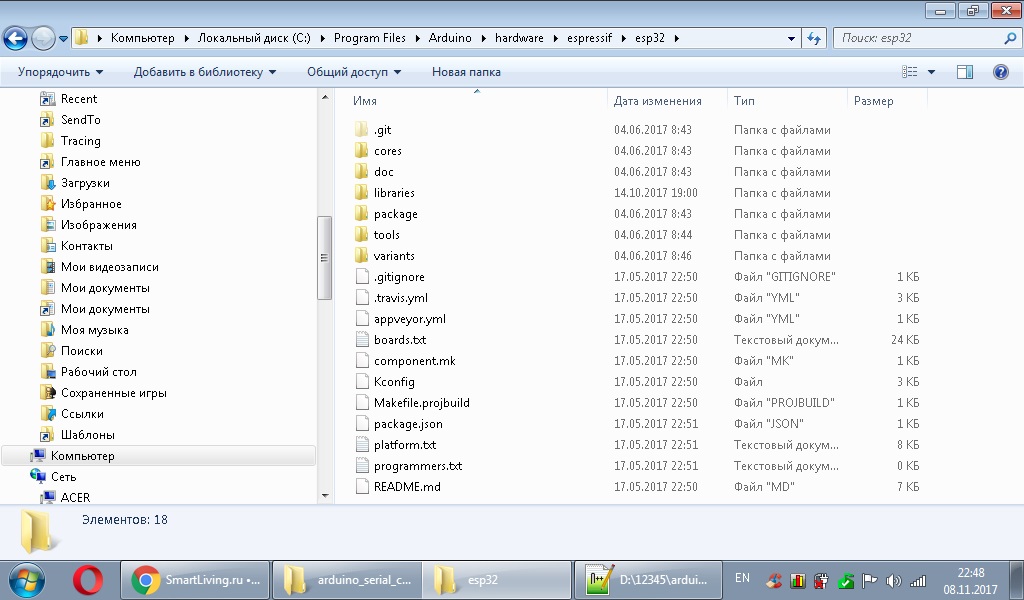The width and height of the screenshot is (1024, 600).
Task: Switch to Chrome 'SmartLiving.ru' taskbar window
Action: pos(195,580)
